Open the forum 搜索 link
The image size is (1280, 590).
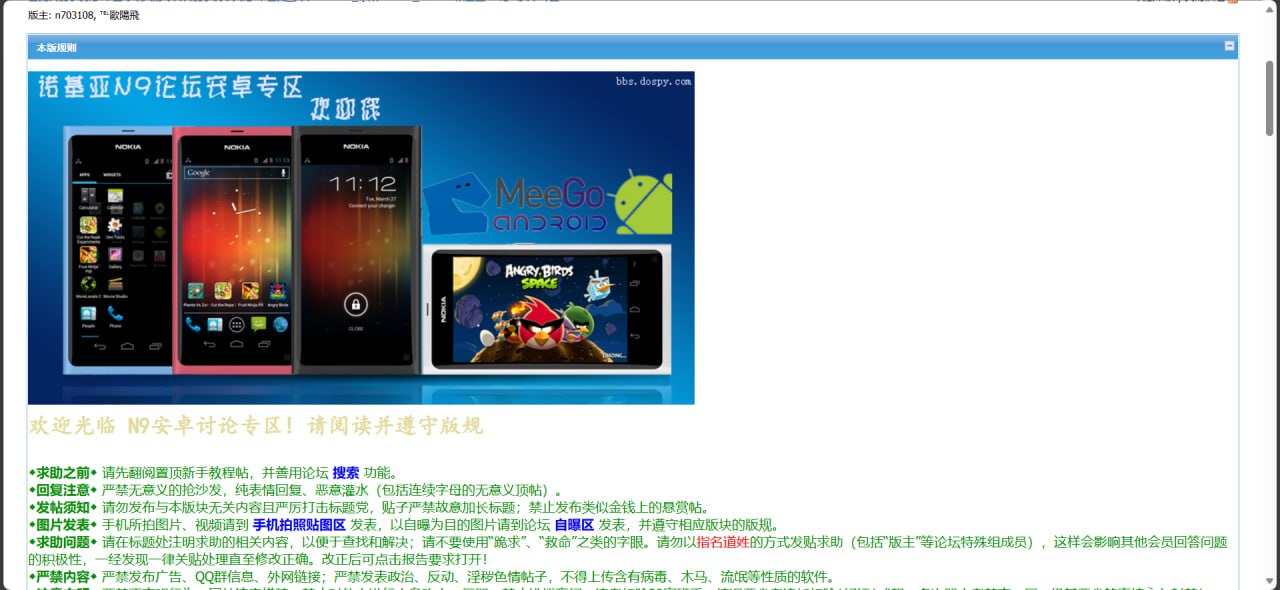coord(346,473)
